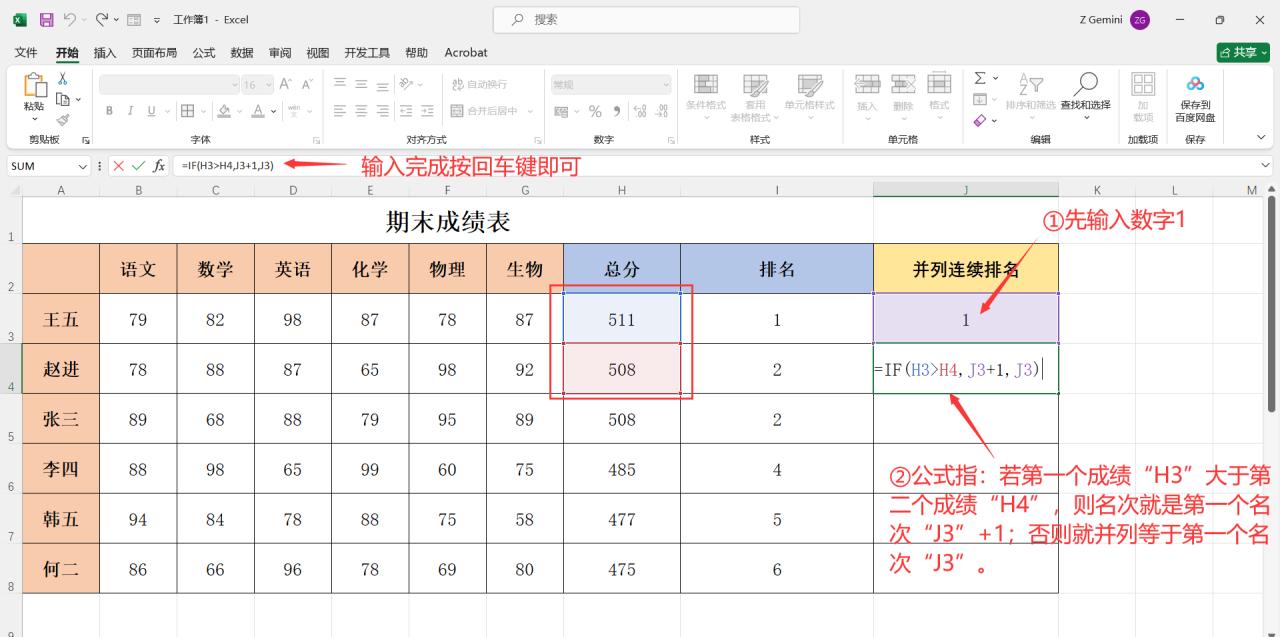The image size is (1280, 637).
Task: Toggle align left horizontal alignment
Action: (x=339, y=111)
